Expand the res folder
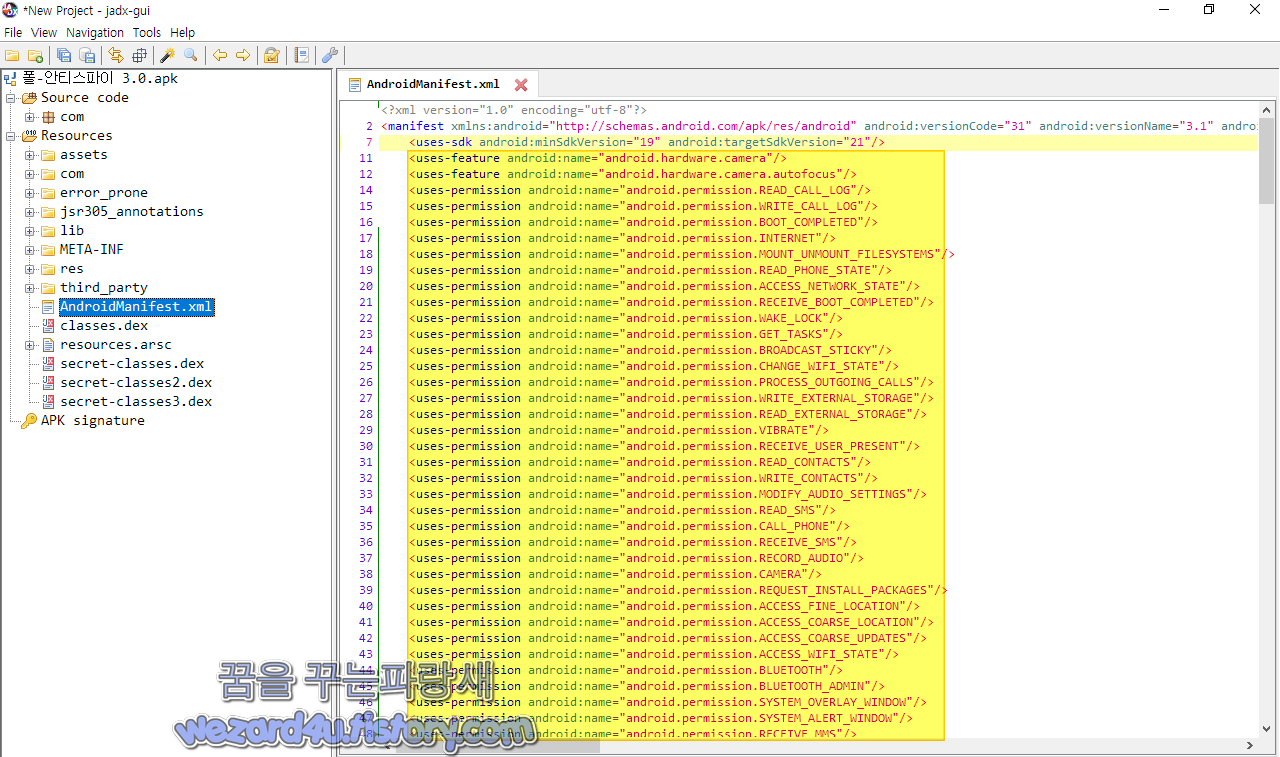1280x757 pixels. click(31, 269)
